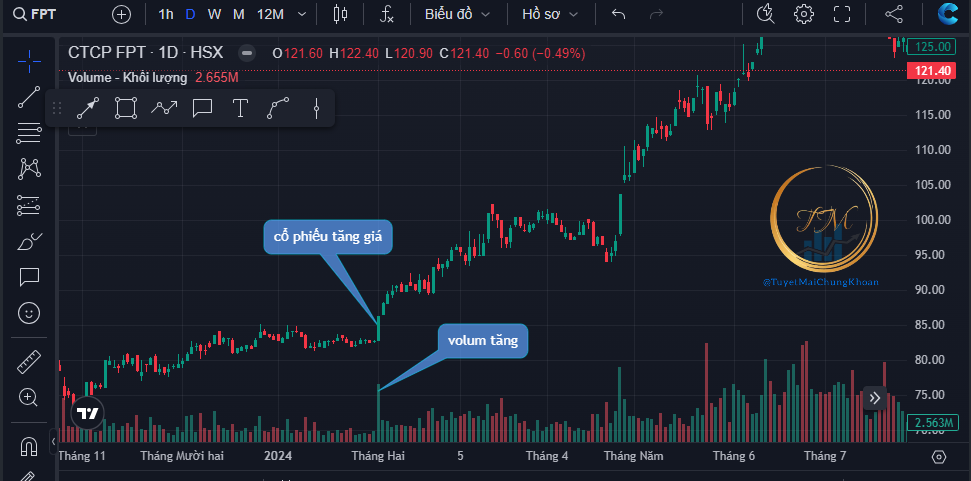Open the emoji icons tool
This screenshot has height=481, width=971.
point(29,313)
